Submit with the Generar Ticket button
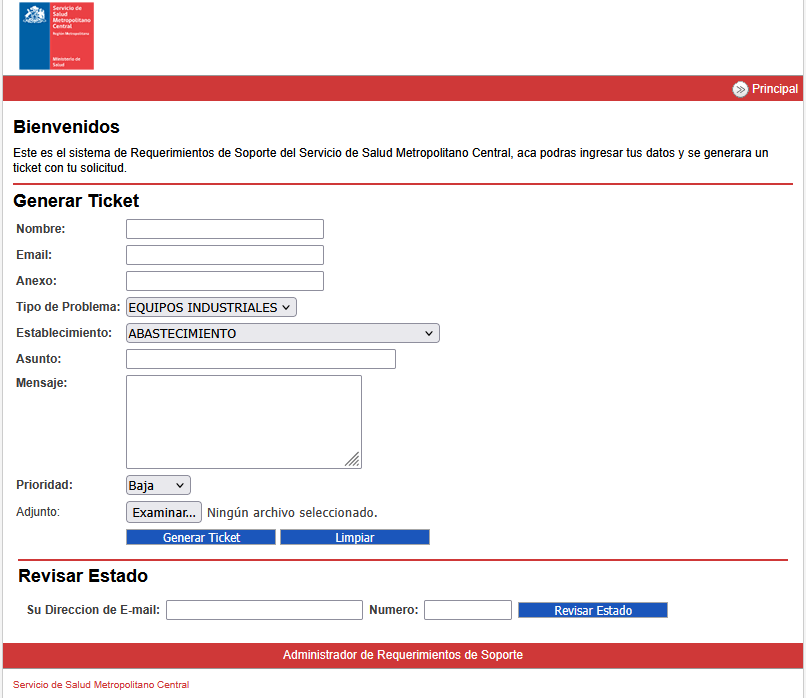 click(x=201, y=537)
